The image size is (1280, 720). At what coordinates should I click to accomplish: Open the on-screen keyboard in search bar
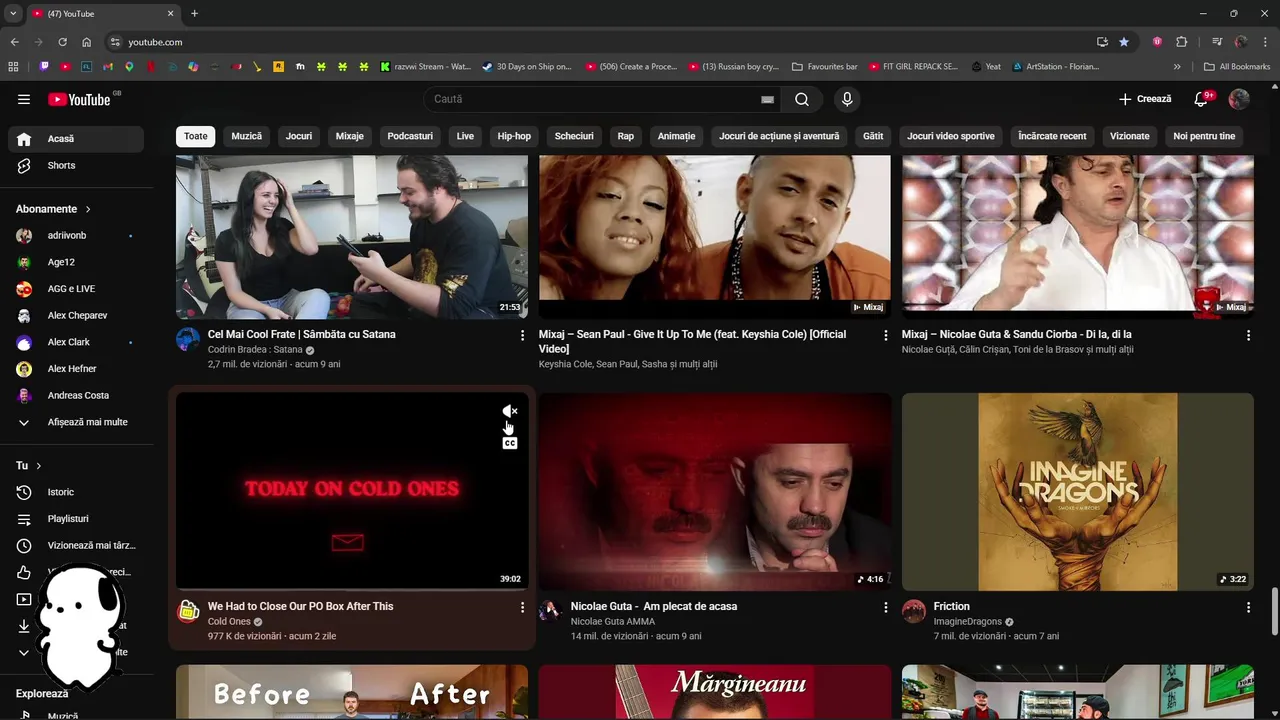pos(767,99)
